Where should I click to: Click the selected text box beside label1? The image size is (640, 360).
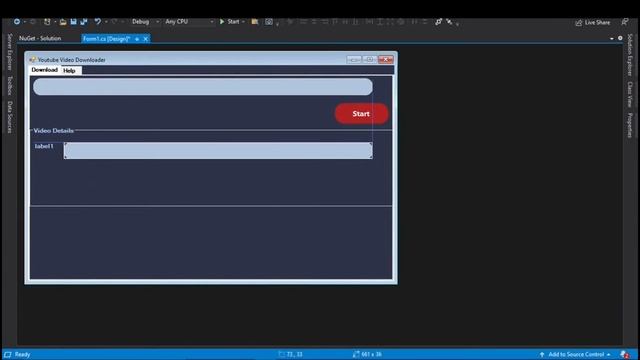point(218,151)
